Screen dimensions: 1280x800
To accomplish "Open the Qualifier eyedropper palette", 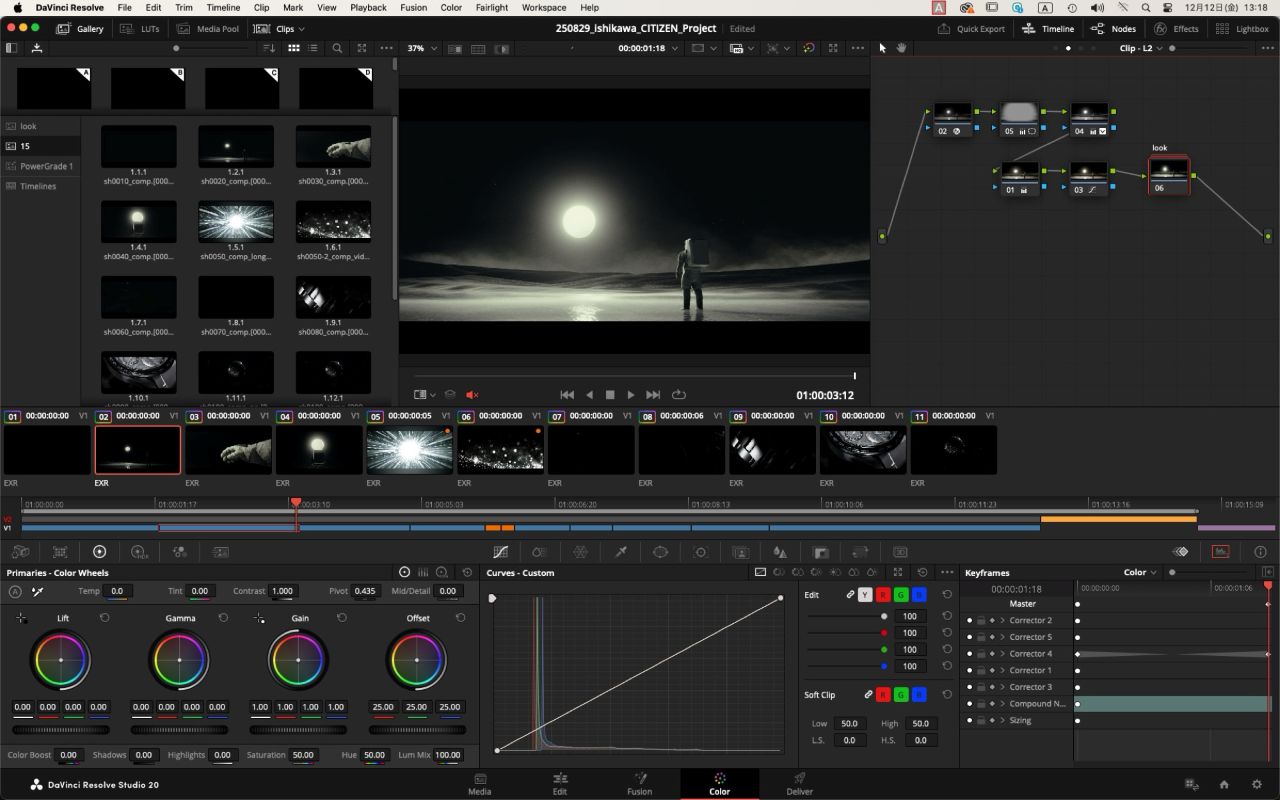I will [x=620, y=552].
